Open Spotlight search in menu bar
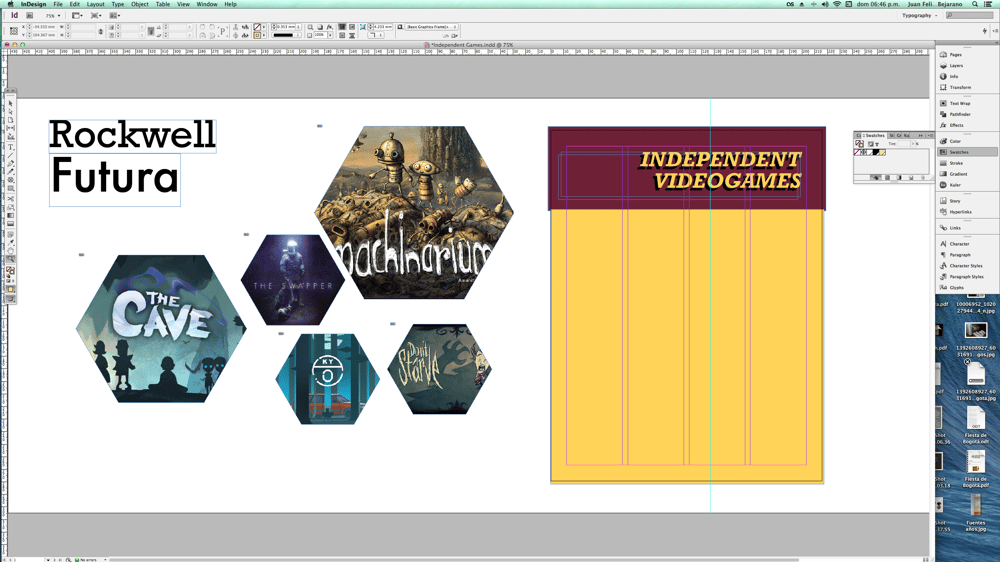The image size is (1000, 562). tap(975, 4)
